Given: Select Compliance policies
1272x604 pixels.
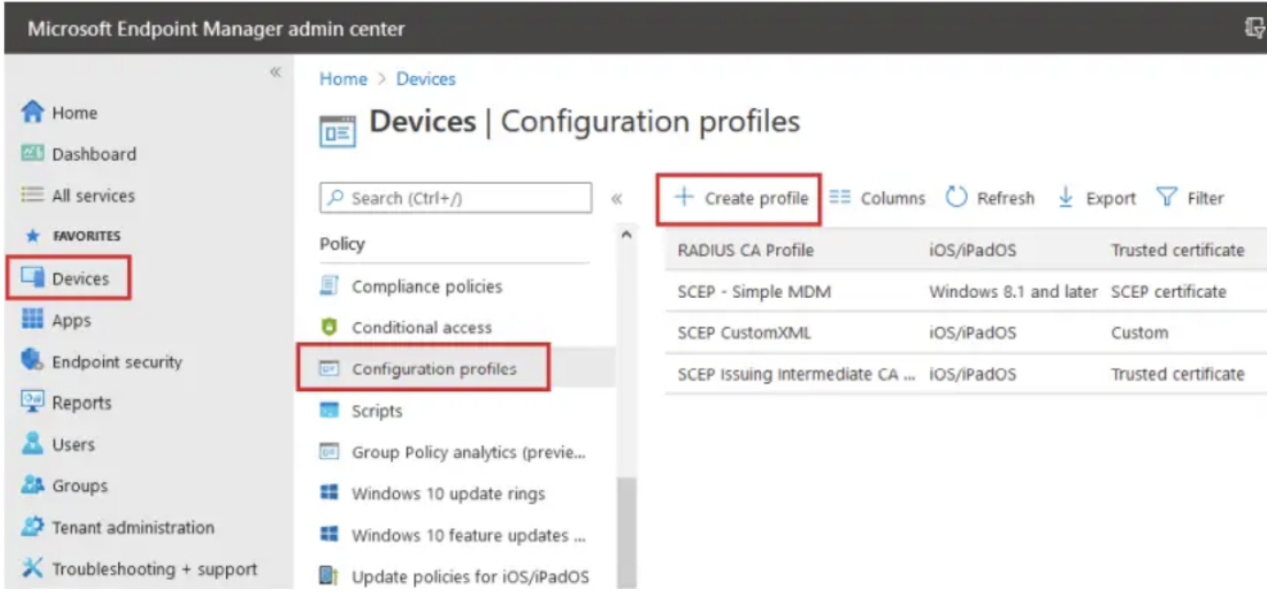Looking at the screenshot, I should [427, 286].
